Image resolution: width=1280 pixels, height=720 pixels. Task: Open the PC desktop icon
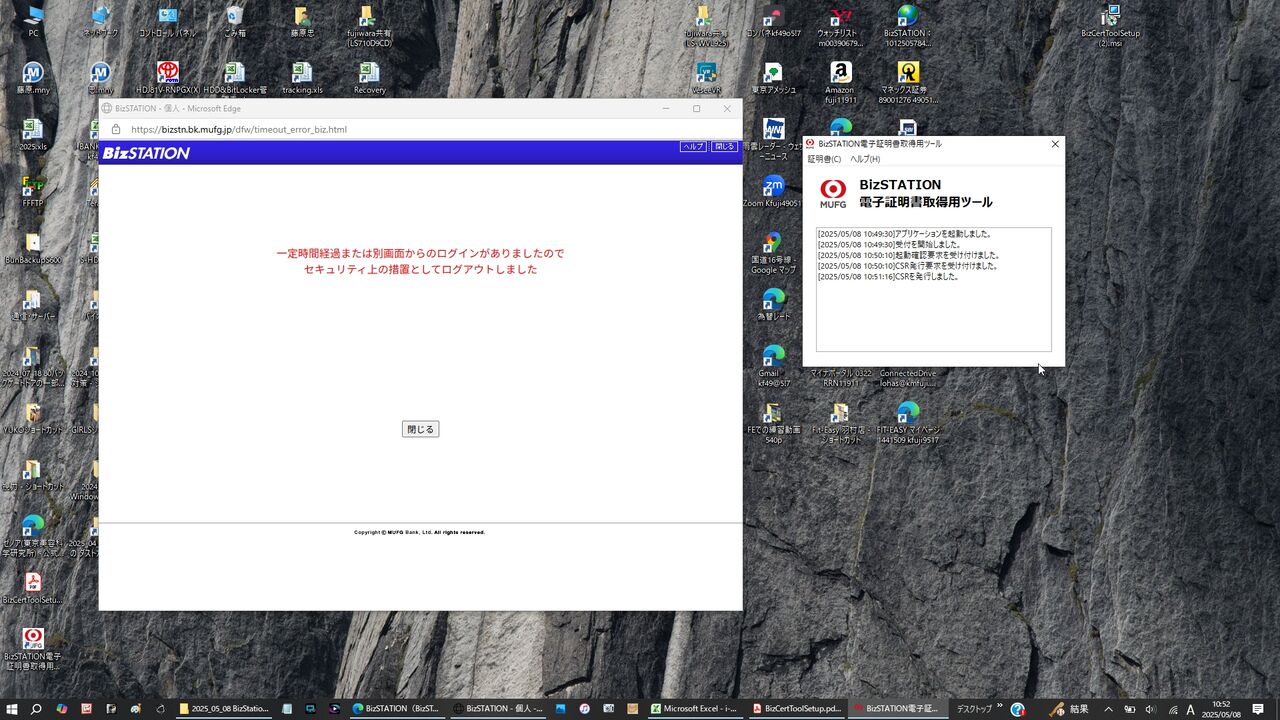click(33, 20)
